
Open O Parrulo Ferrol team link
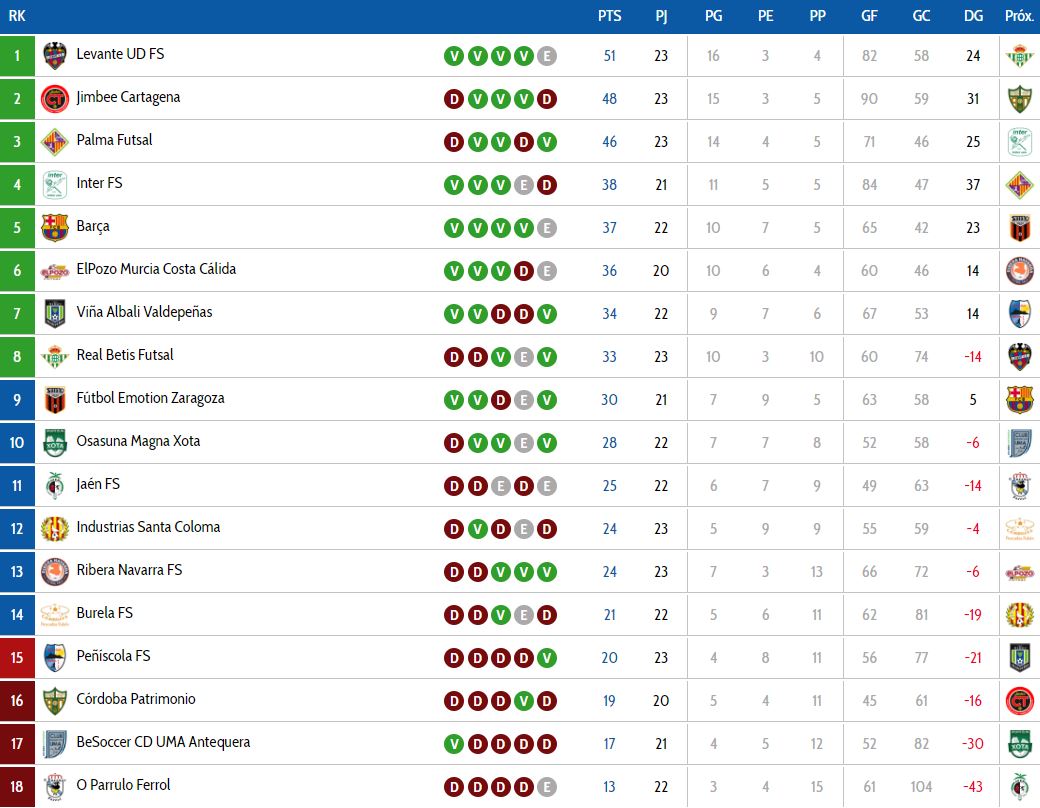pos(123,785)
